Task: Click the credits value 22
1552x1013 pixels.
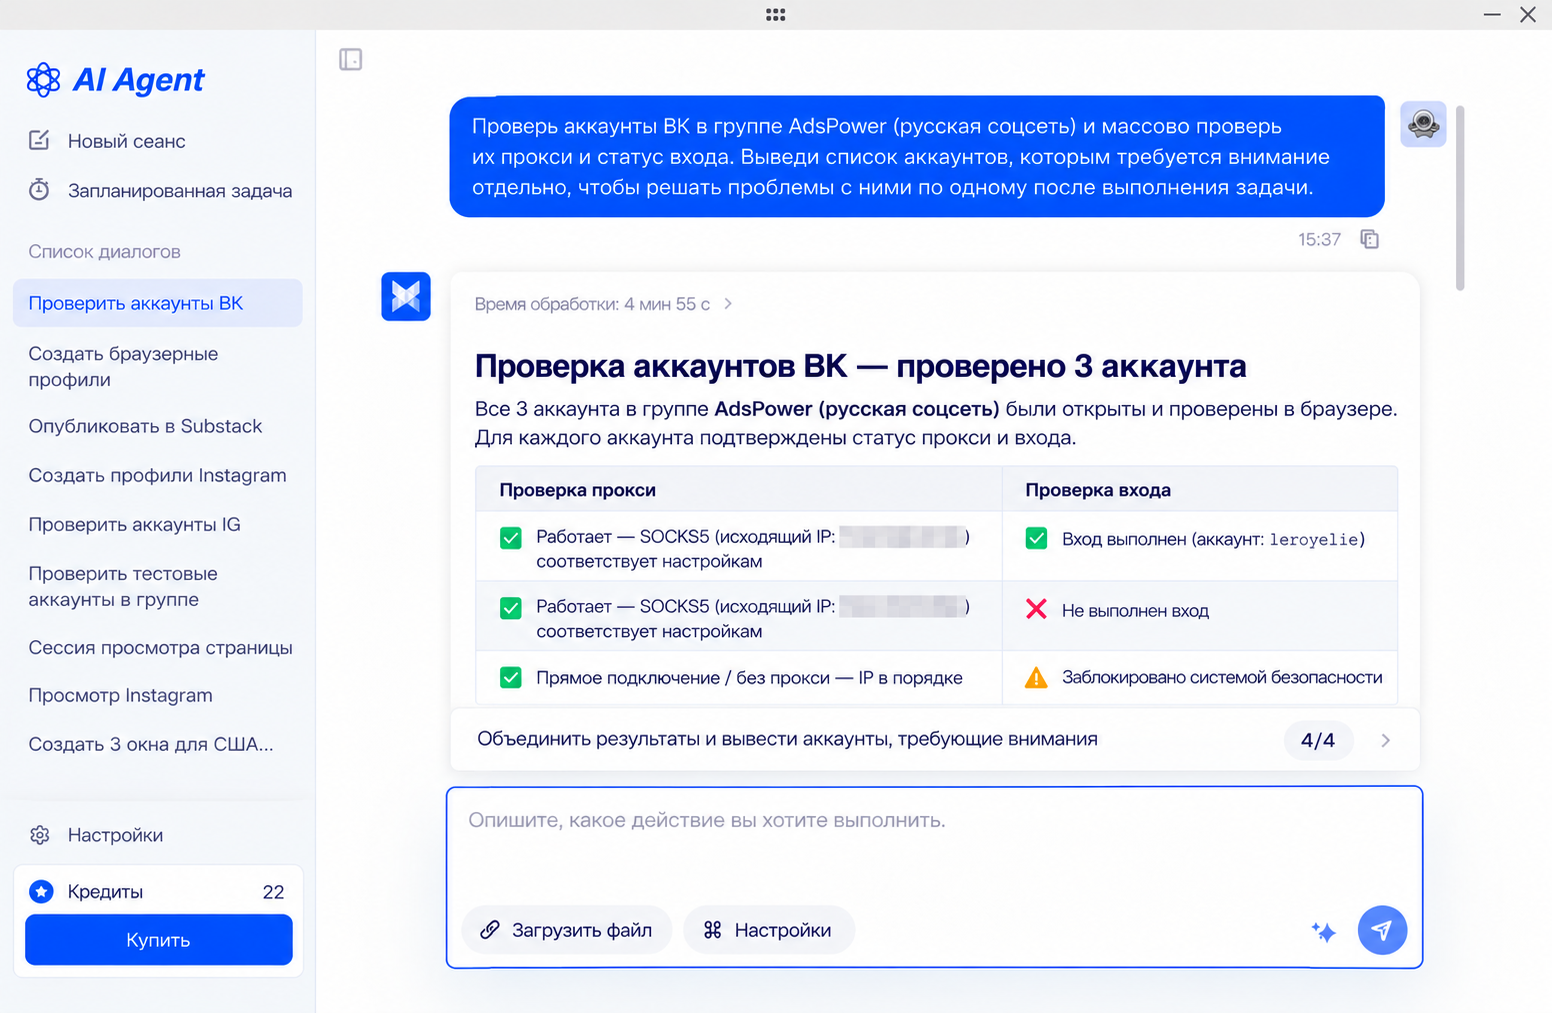Action: click(x=273, y=892)
